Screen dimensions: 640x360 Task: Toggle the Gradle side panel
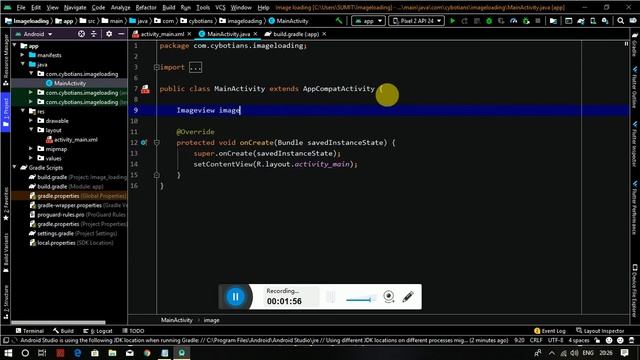635,46
